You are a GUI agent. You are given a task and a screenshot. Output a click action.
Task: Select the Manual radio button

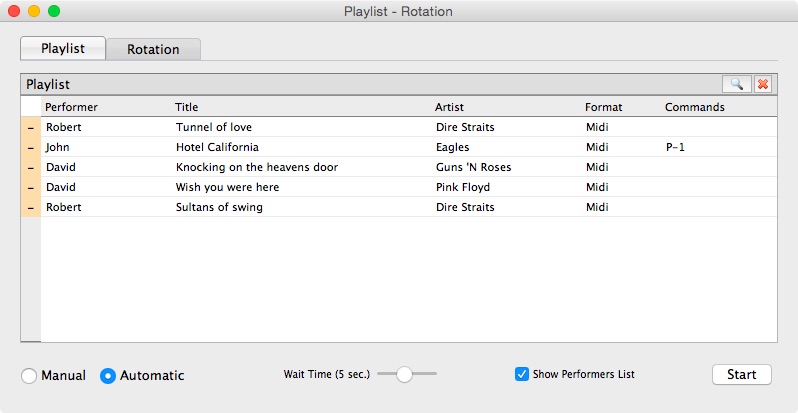29,376
